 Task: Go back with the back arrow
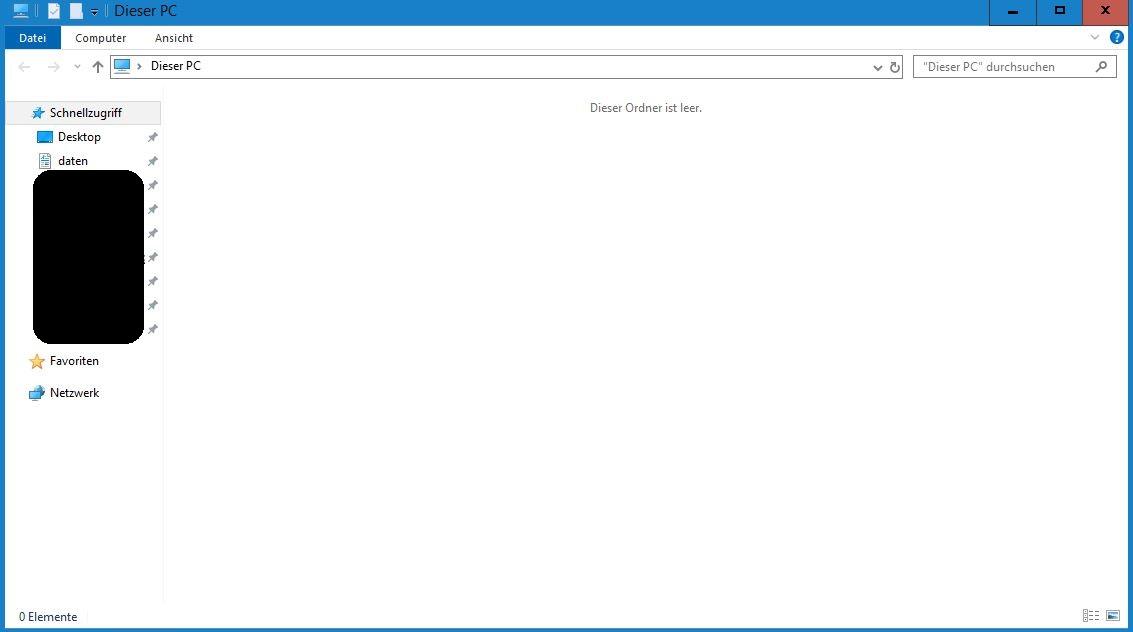coord(24,67)
